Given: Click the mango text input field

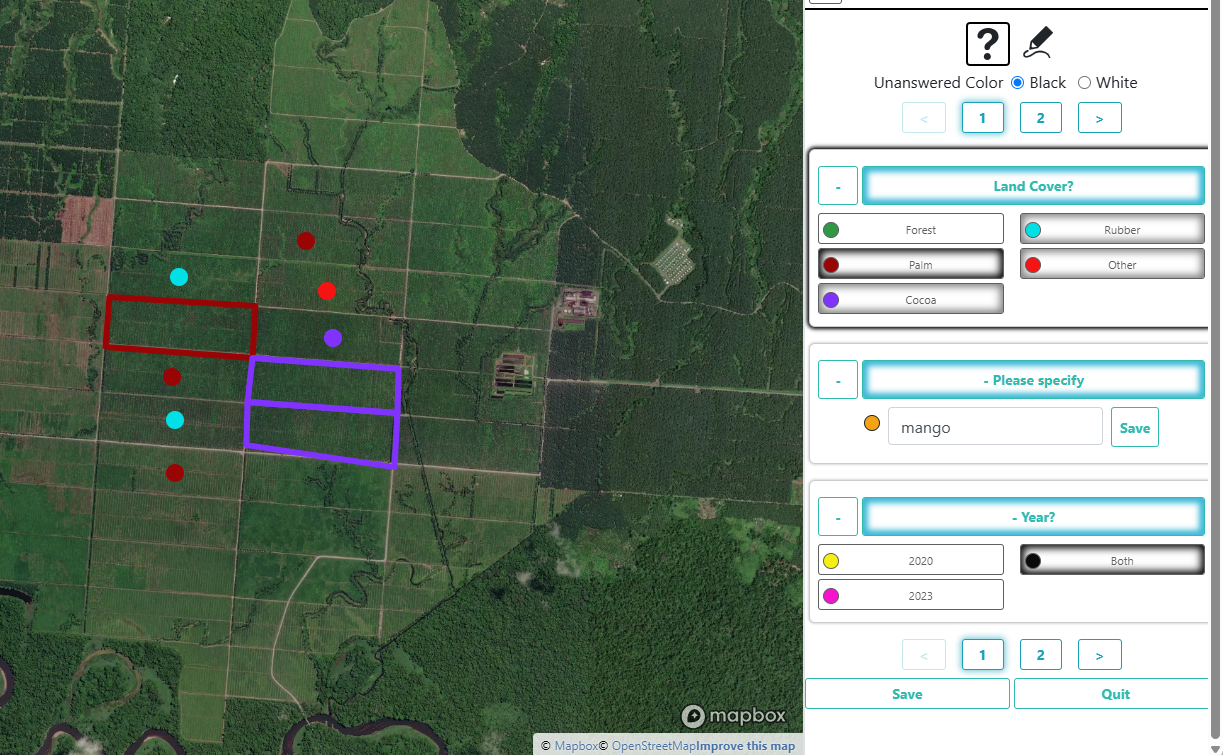Looking at the screenshot, I should click(x=995, y=428).
